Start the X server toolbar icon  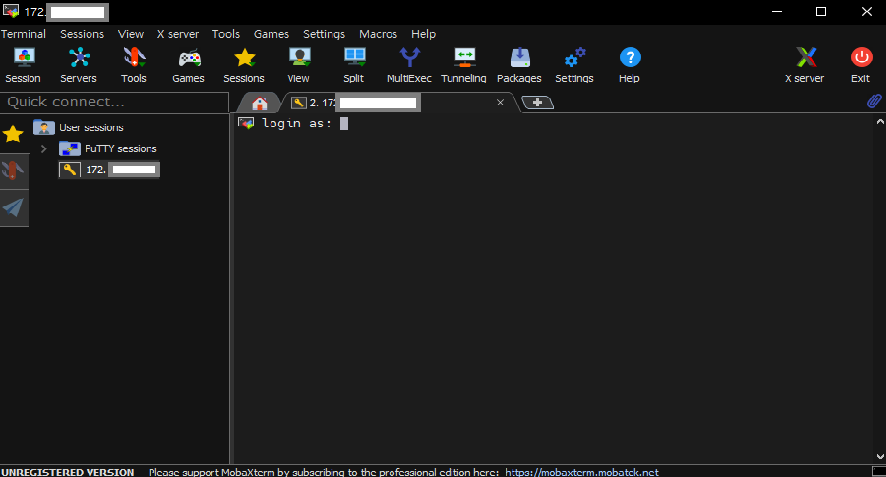coord(805,65)
